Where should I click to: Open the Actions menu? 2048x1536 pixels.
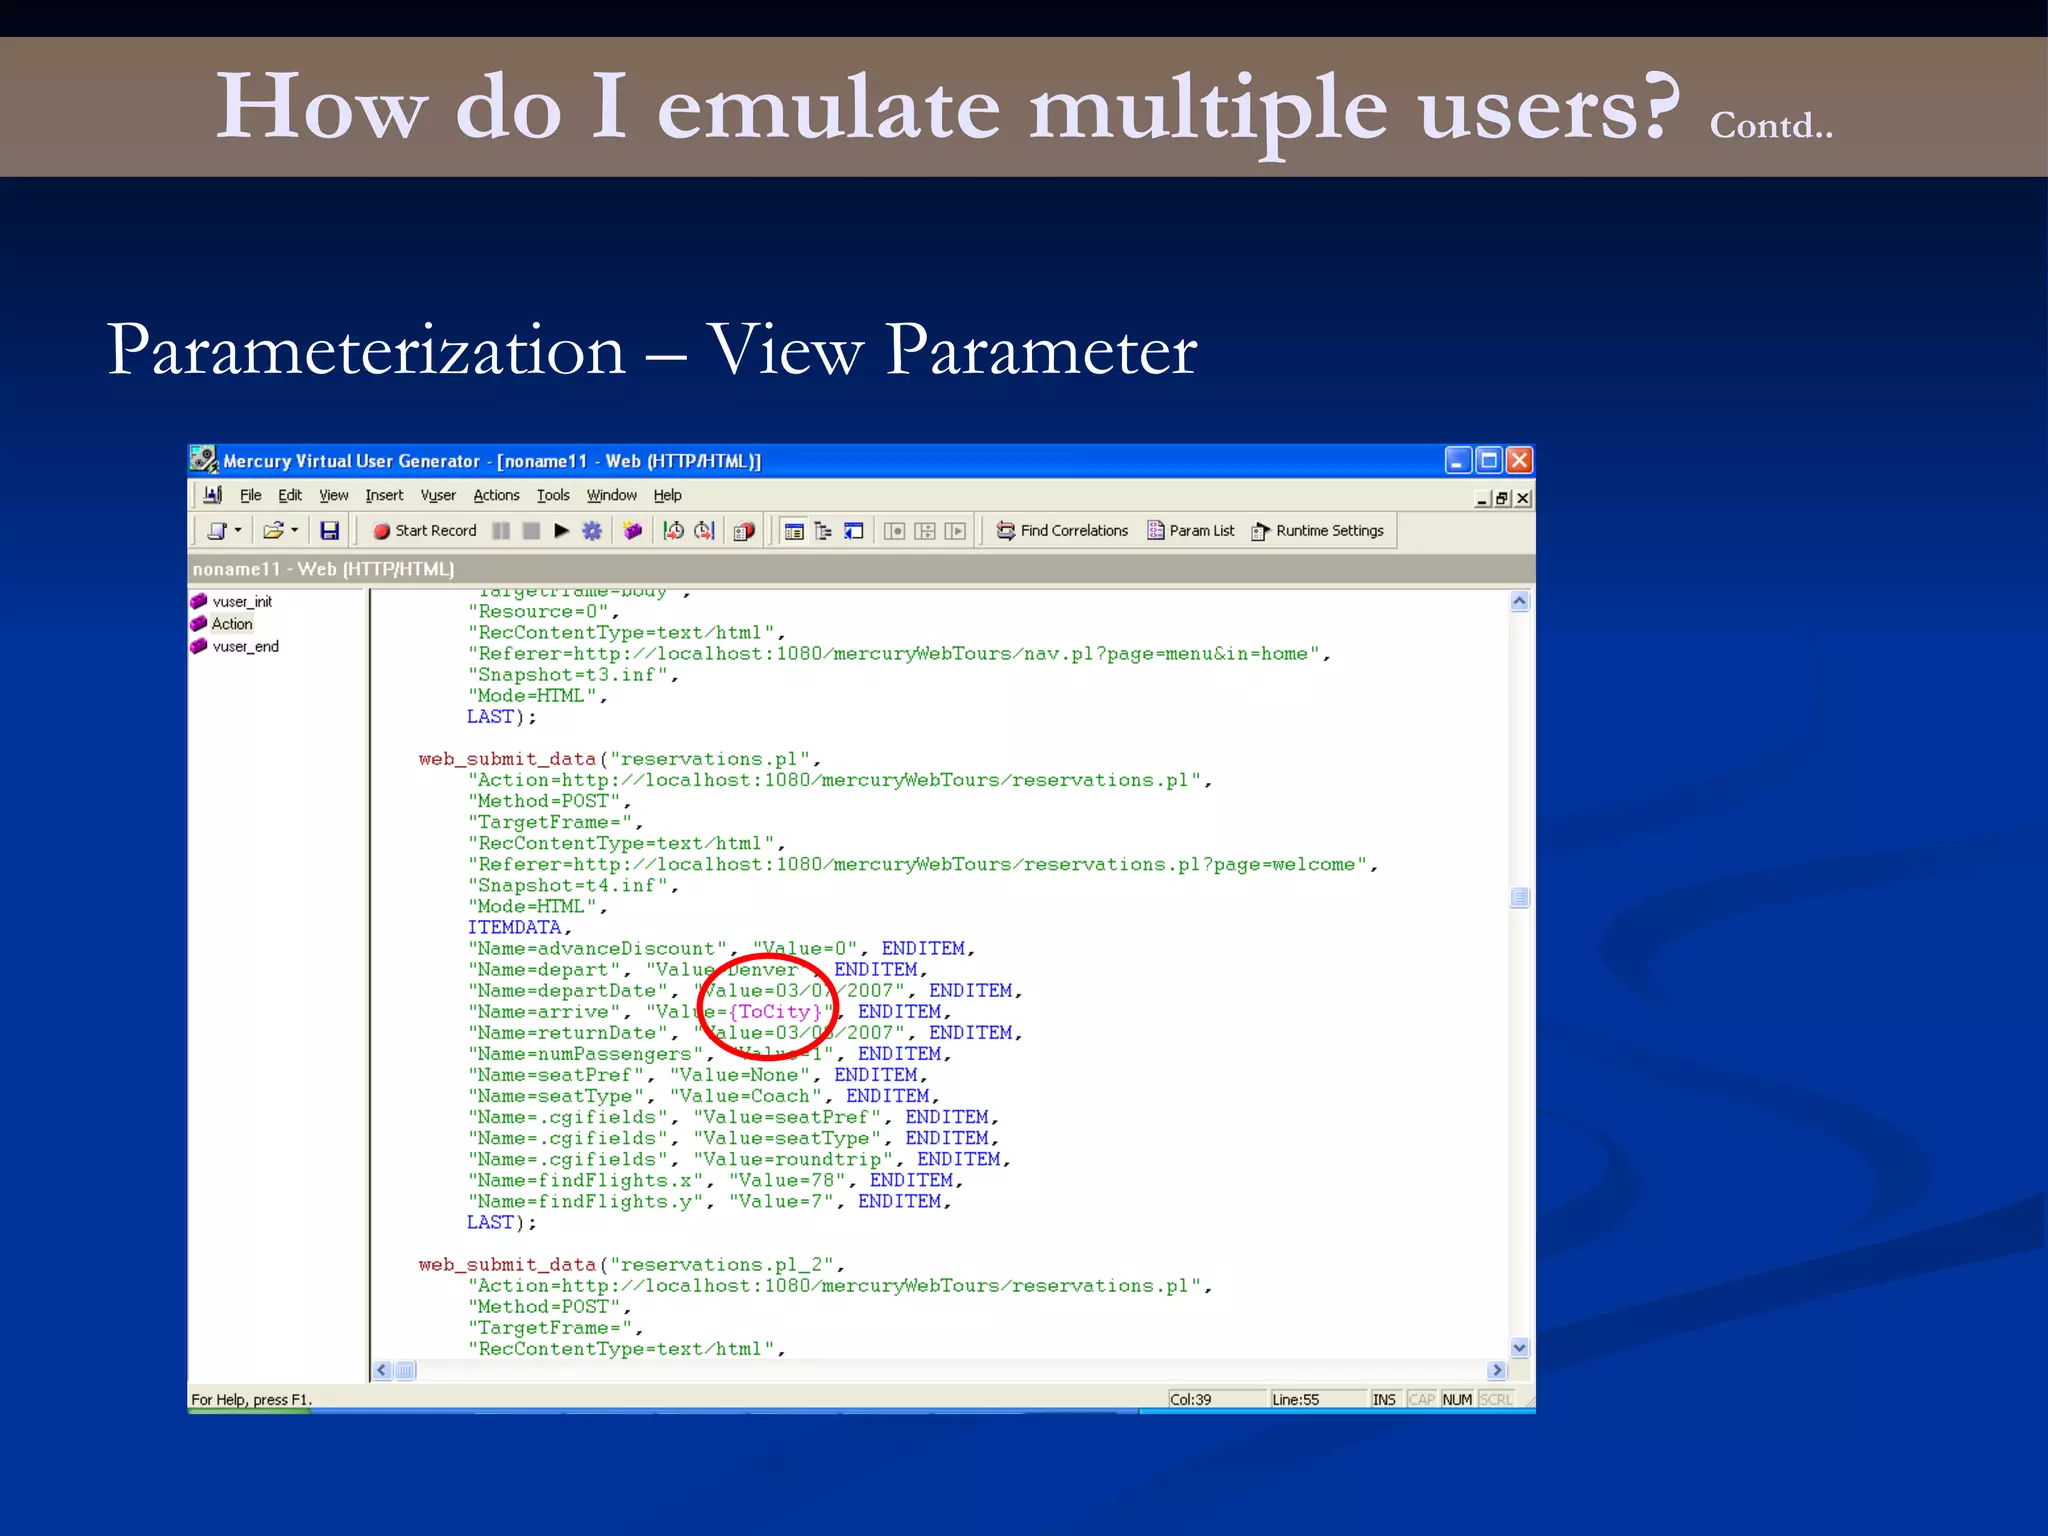click(x=496, y=495)
